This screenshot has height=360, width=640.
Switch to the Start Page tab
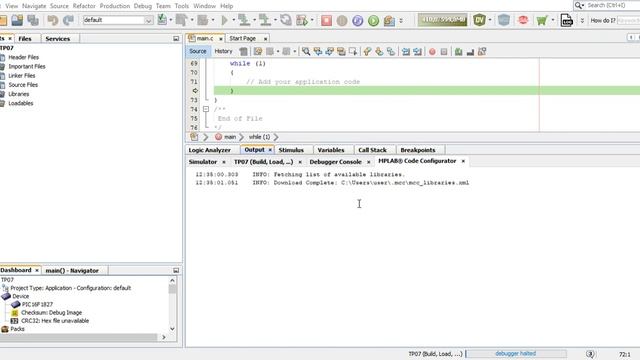pyautogui.click(x=242, y=38)
